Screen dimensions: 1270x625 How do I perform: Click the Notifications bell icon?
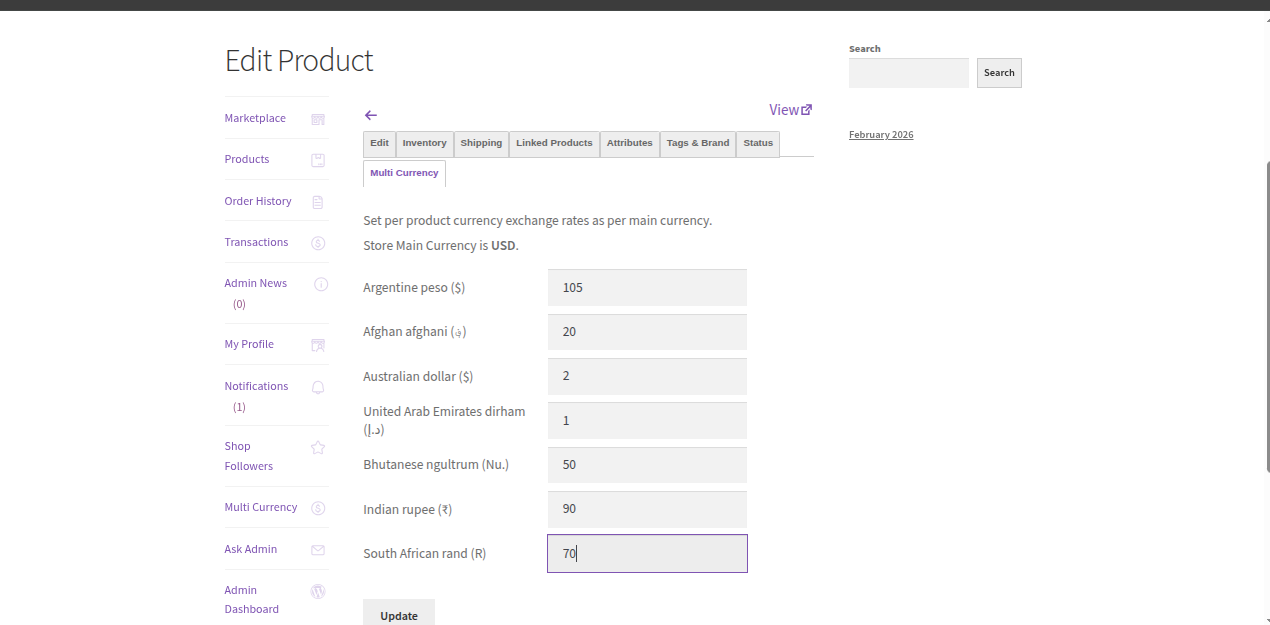(x=318, y=387)
